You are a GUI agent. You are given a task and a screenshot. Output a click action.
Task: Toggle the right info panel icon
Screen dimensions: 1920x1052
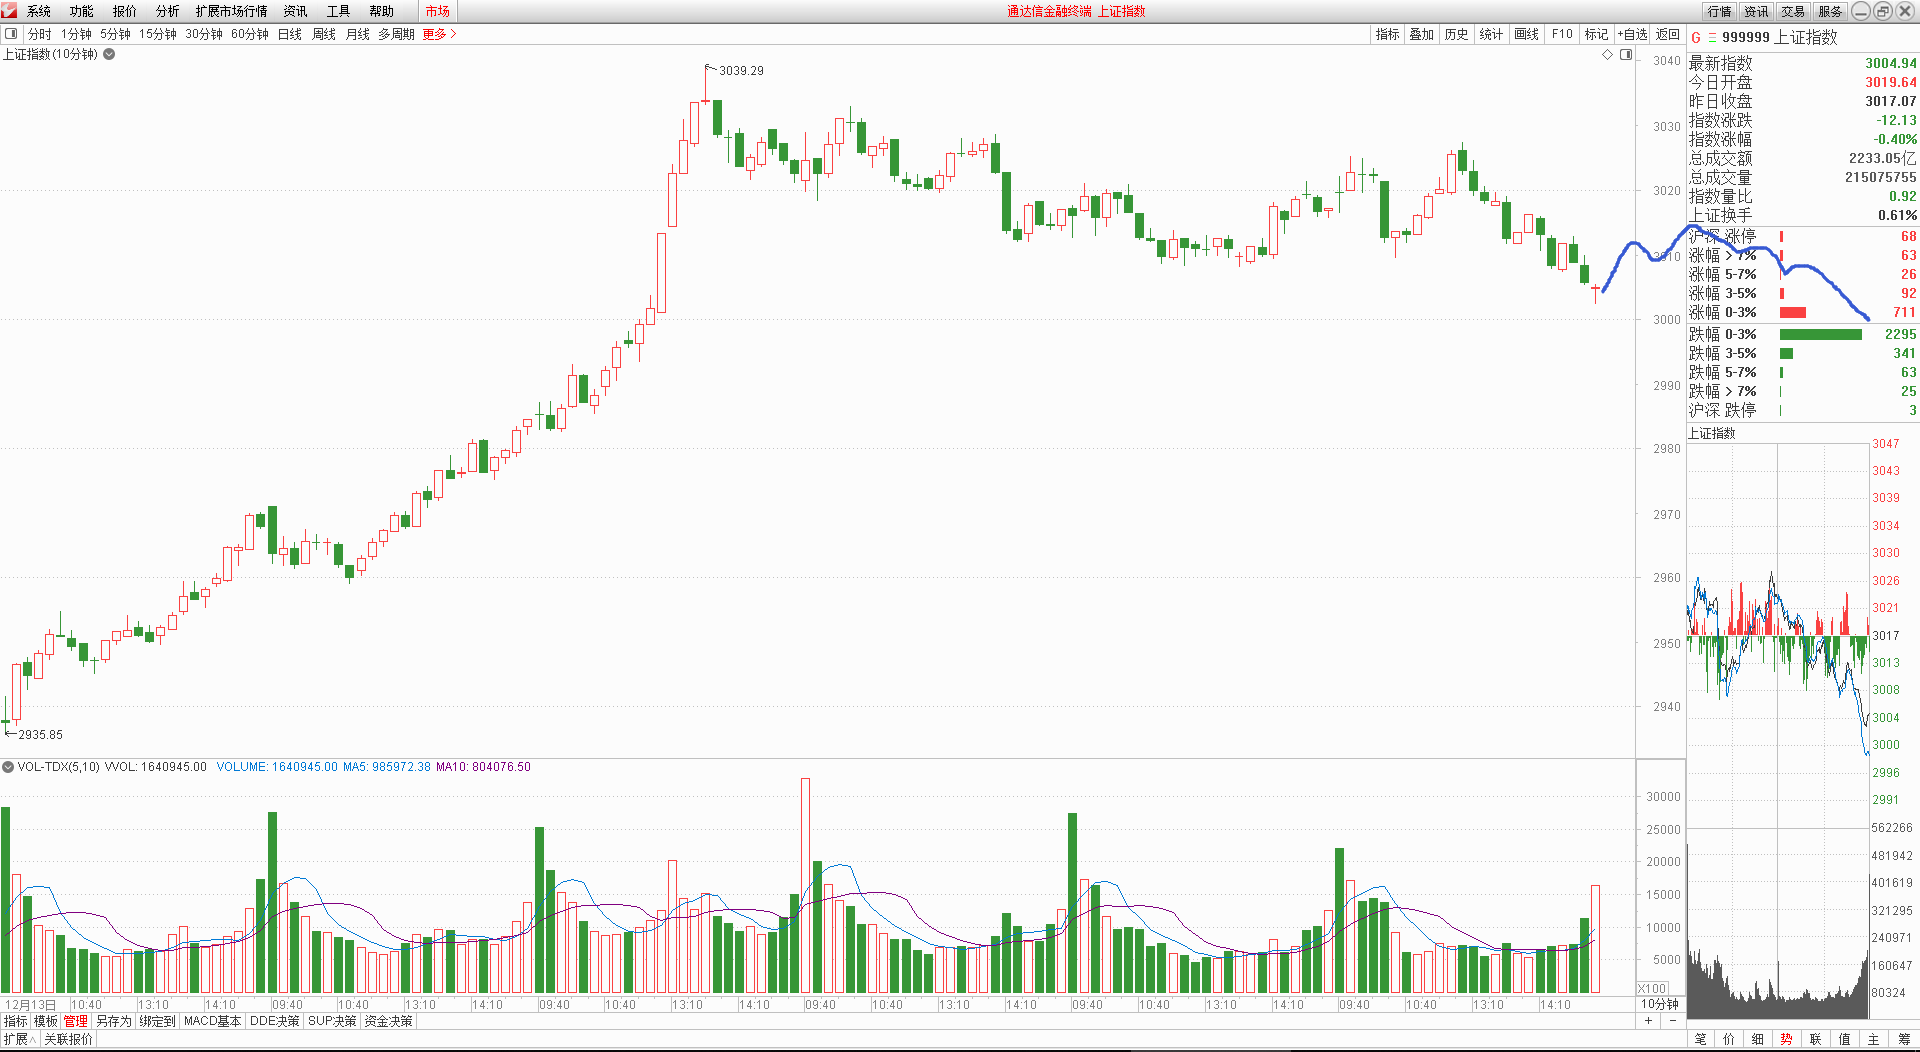(x=1626, y=55)
